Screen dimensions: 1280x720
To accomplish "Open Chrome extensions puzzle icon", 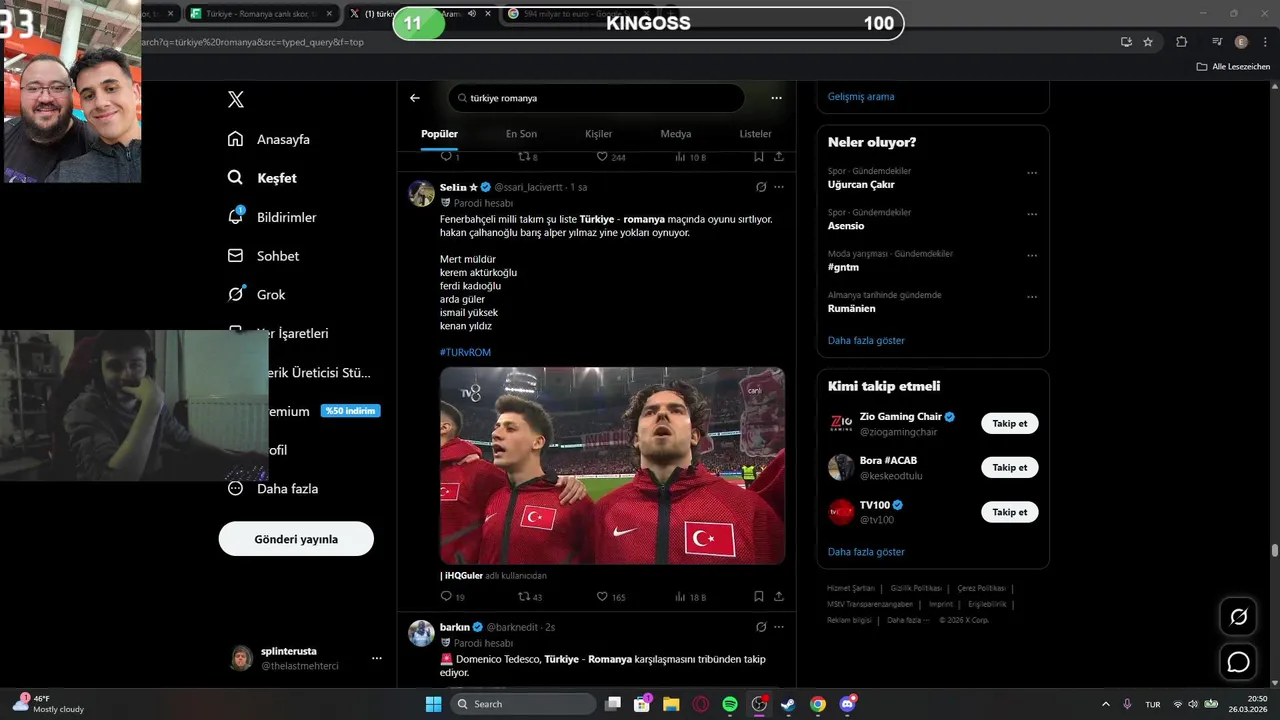I will tap(1182, 42).
